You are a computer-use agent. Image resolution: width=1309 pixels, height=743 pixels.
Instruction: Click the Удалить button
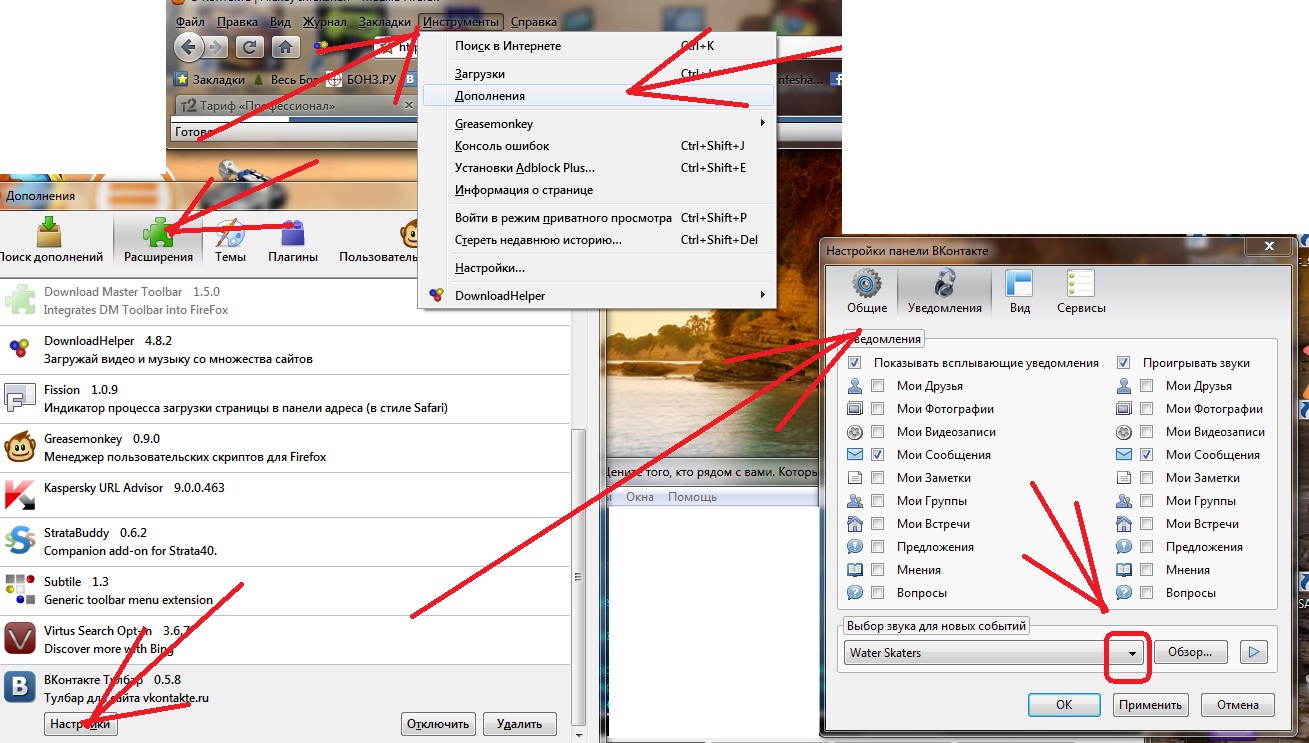(x=519, y=724)
